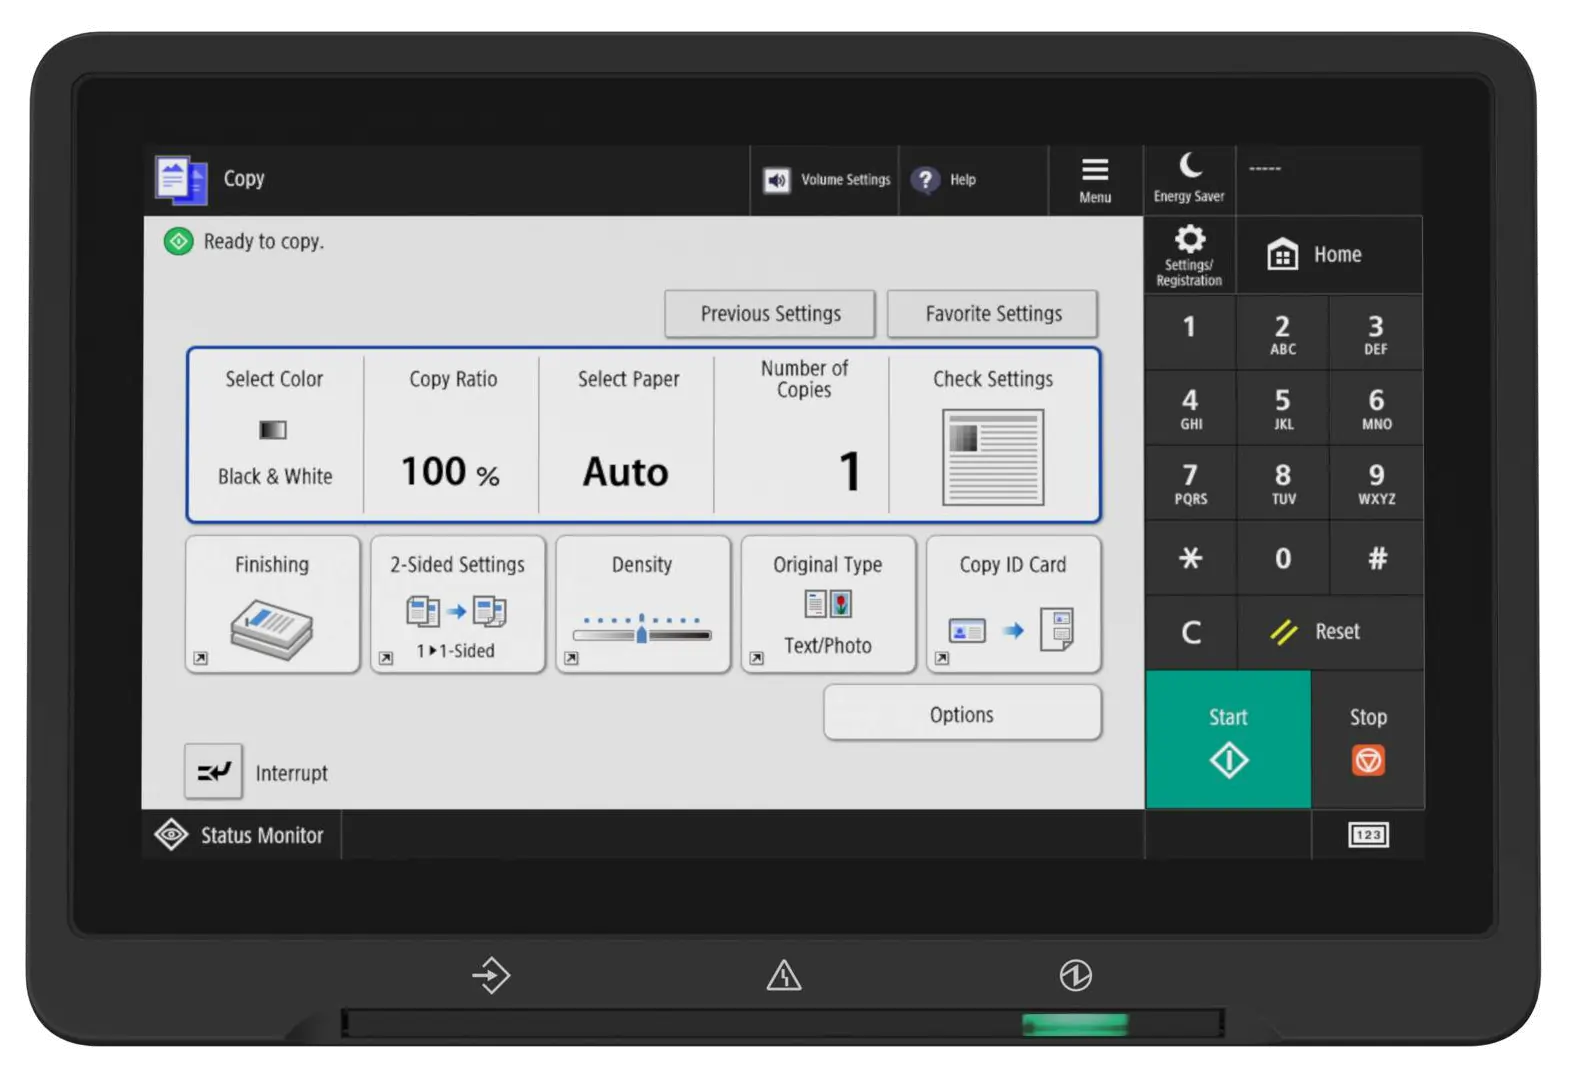Toggle the 123 numeric keypad icon
This screenshot has height=1070, width=1570.
(1368, 835)
